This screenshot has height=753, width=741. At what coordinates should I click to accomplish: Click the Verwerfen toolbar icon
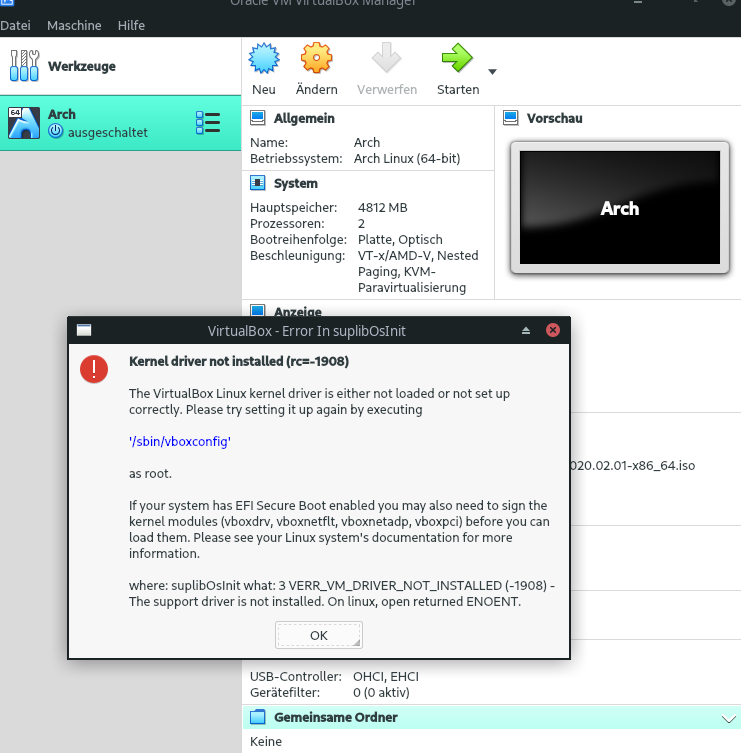(x=386, y=60)
